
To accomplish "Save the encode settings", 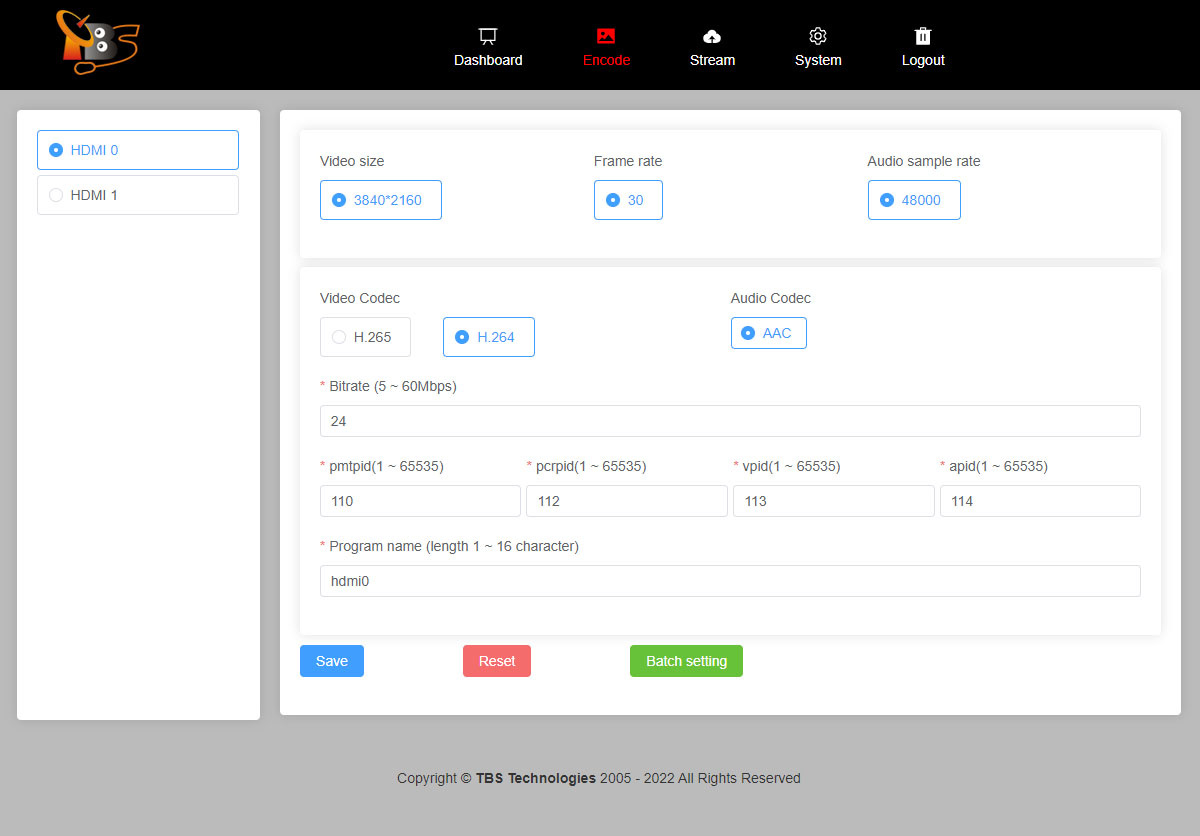I will tap(332, 661).
